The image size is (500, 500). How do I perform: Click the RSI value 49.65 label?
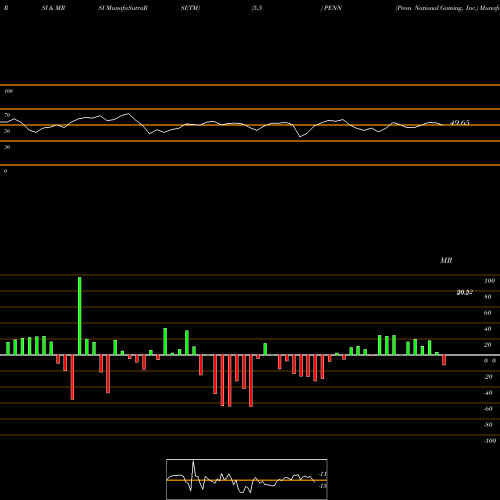[460, 123]
